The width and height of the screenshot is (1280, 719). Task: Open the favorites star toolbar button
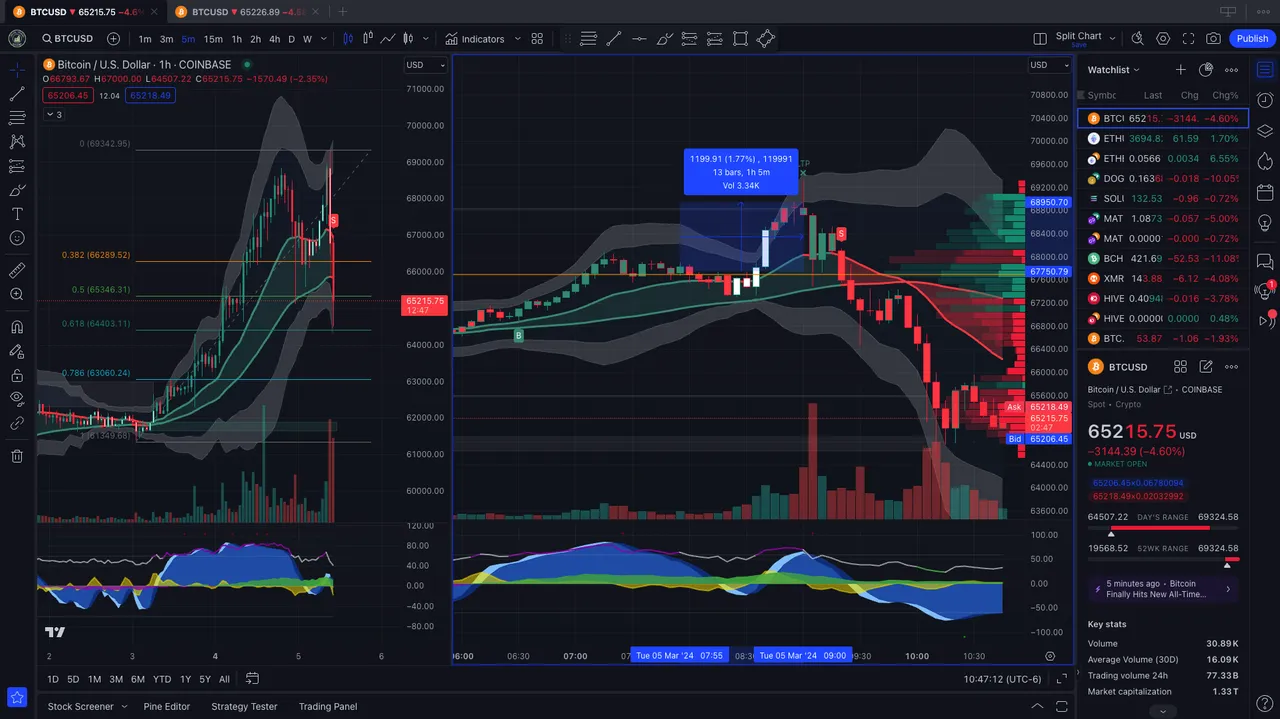17,697
